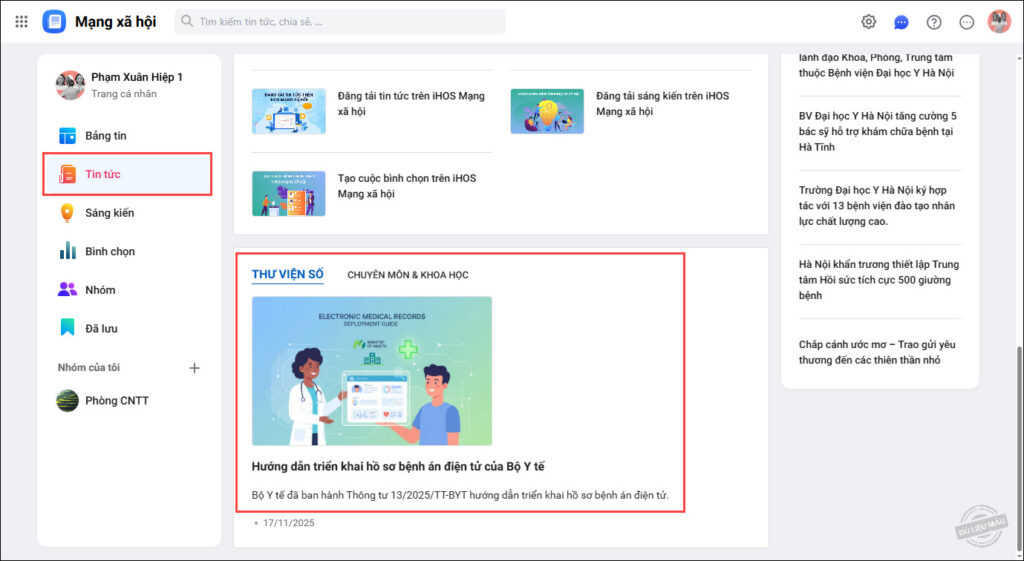The image size is (1024, 561).
Task: Open news BV Đại học Y Hà Nội tăng cường
Action: [x=880, y=131]
